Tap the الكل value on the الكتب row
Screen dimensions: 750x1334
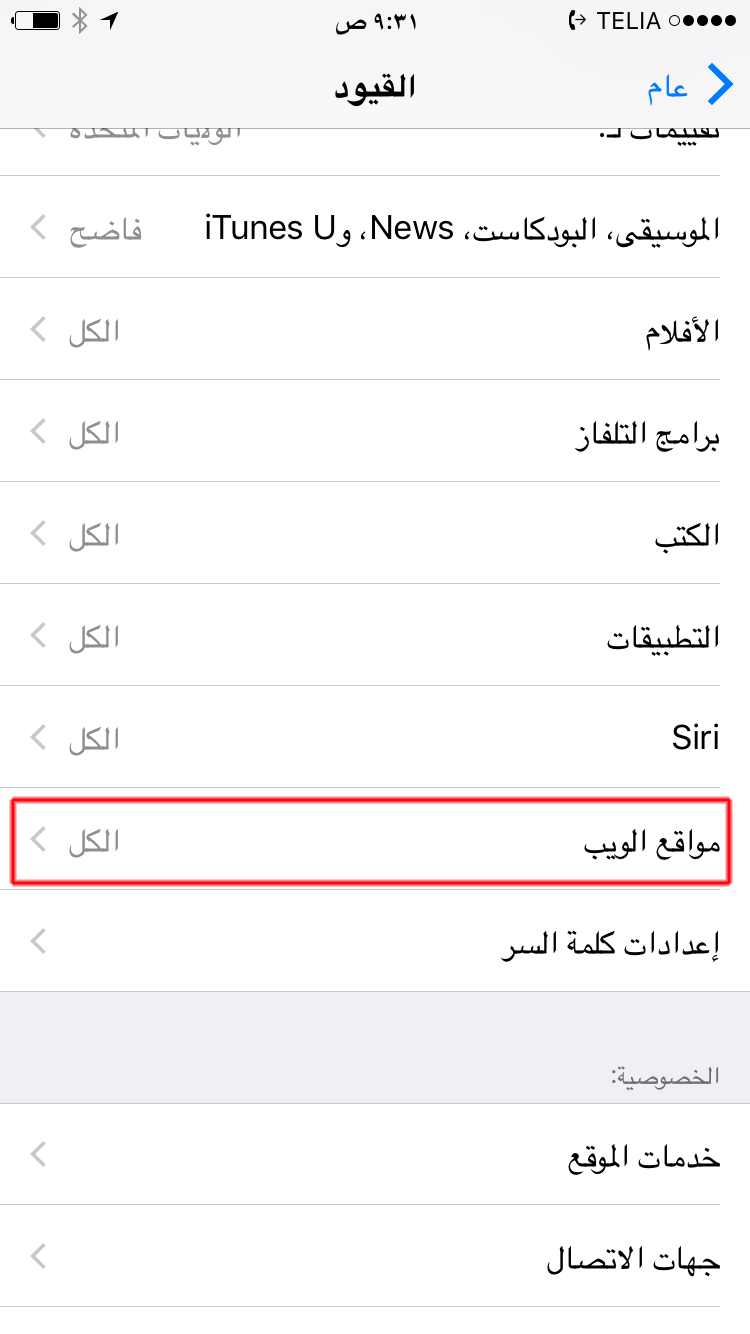[94, 535]
